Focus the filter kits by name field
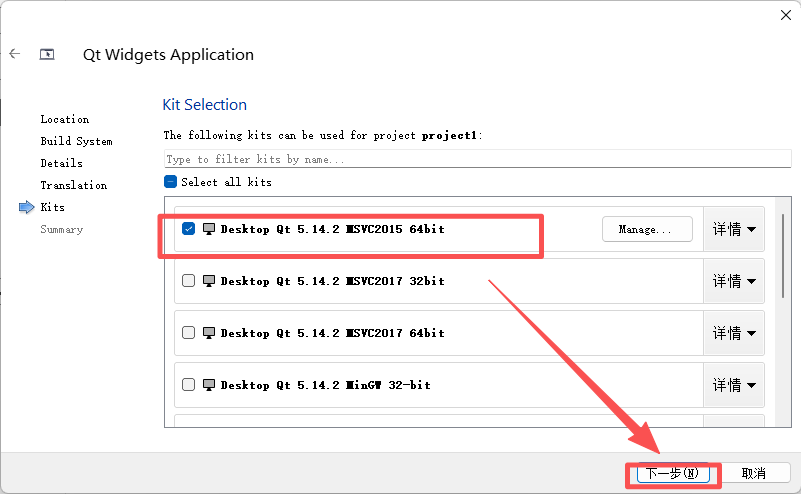This screenshot has width=801, height=494. click(x=478, y=159)
